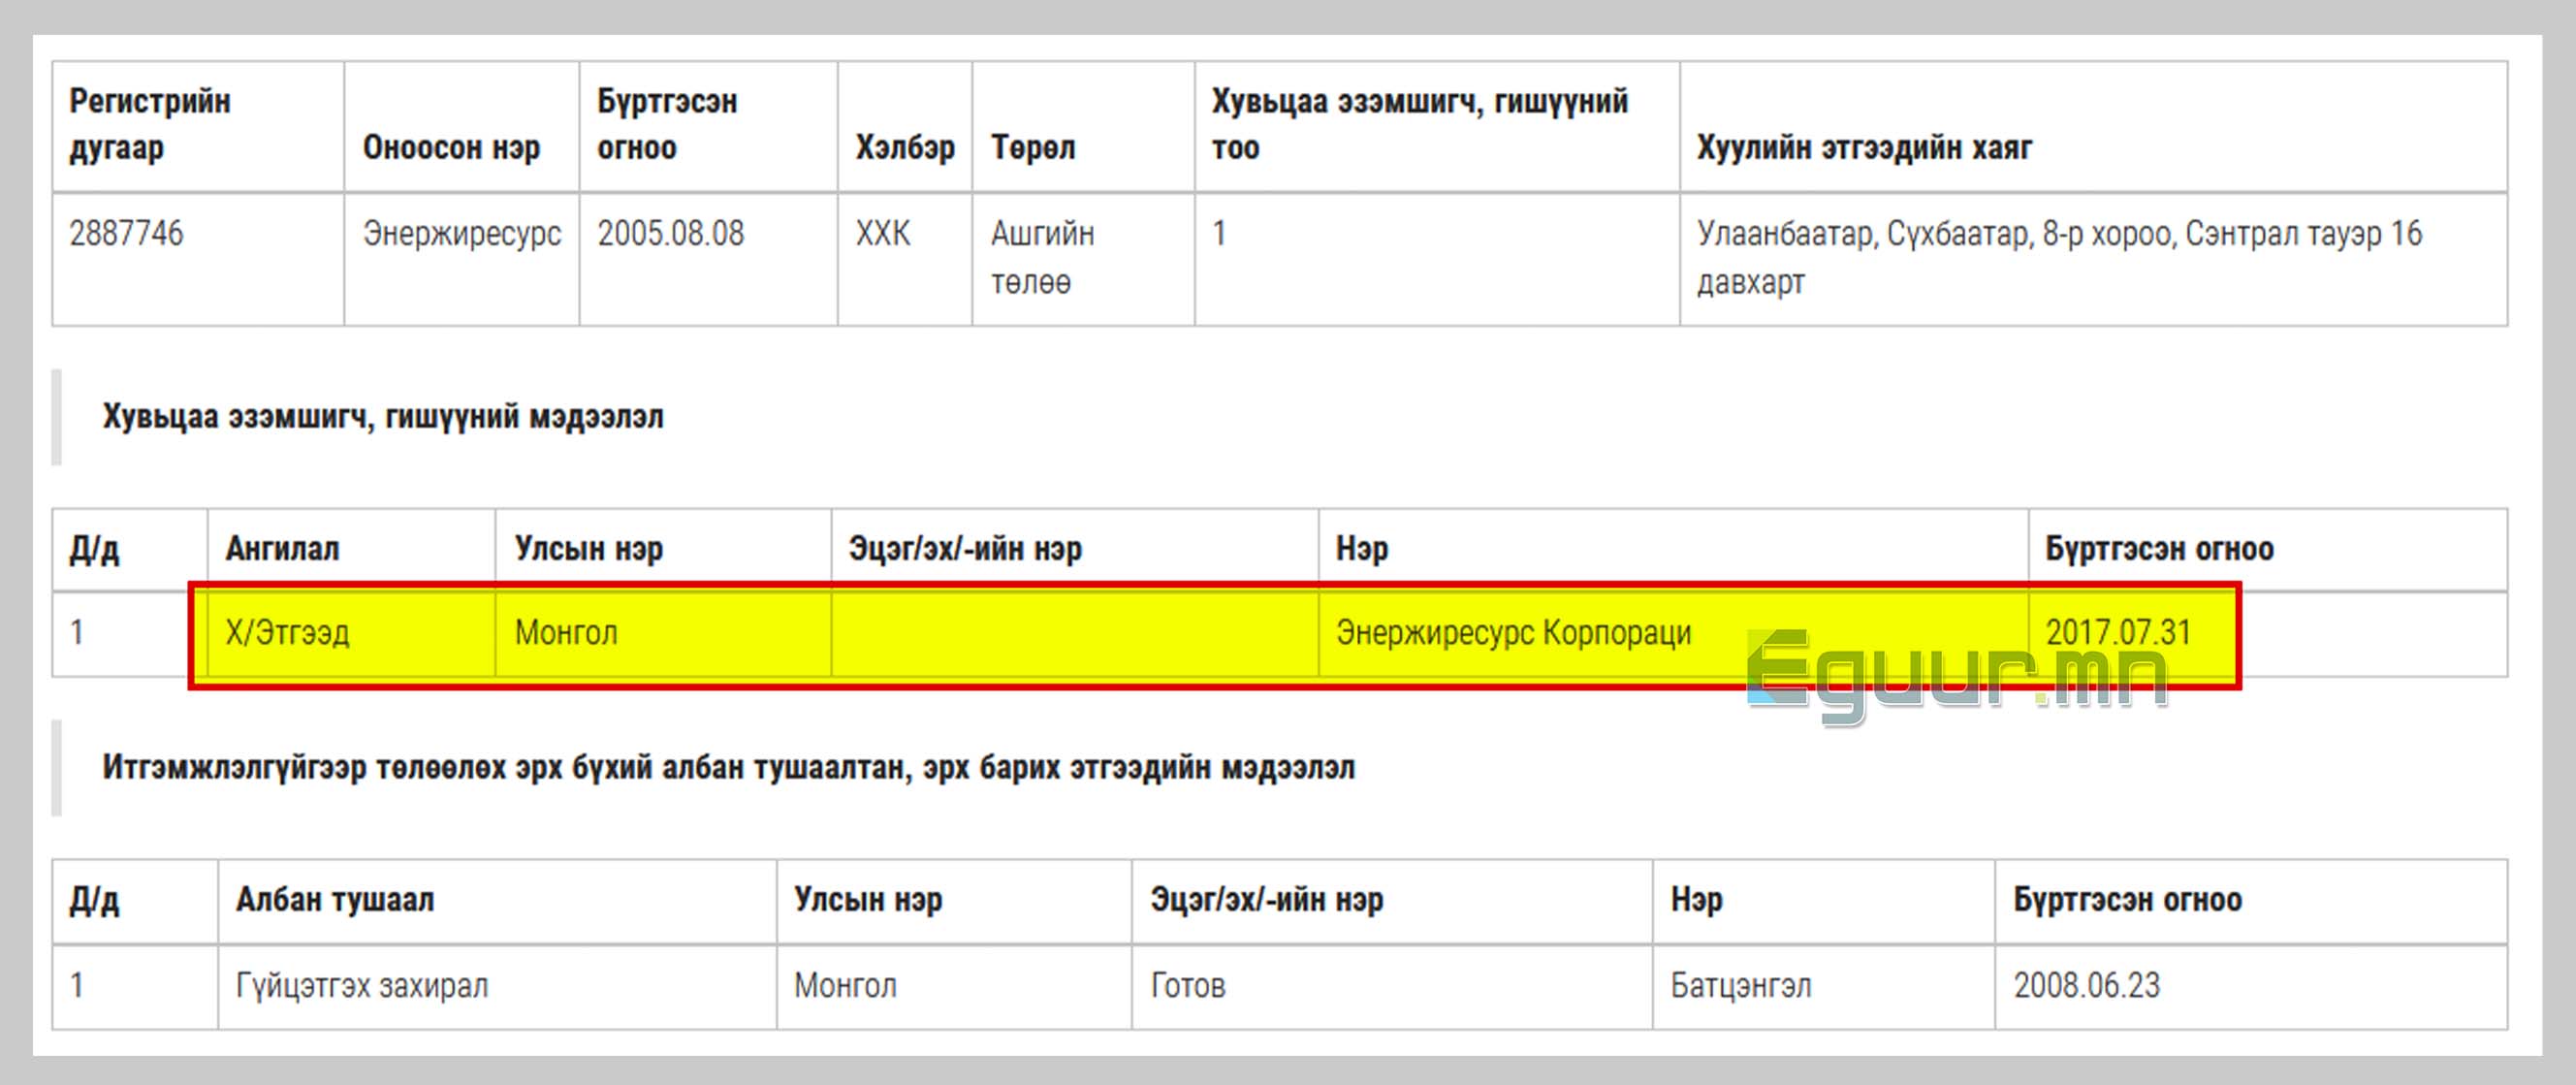Select registration number 2887746 cell
This screenshot has width=2576, height=1085.
pos(198,258)
